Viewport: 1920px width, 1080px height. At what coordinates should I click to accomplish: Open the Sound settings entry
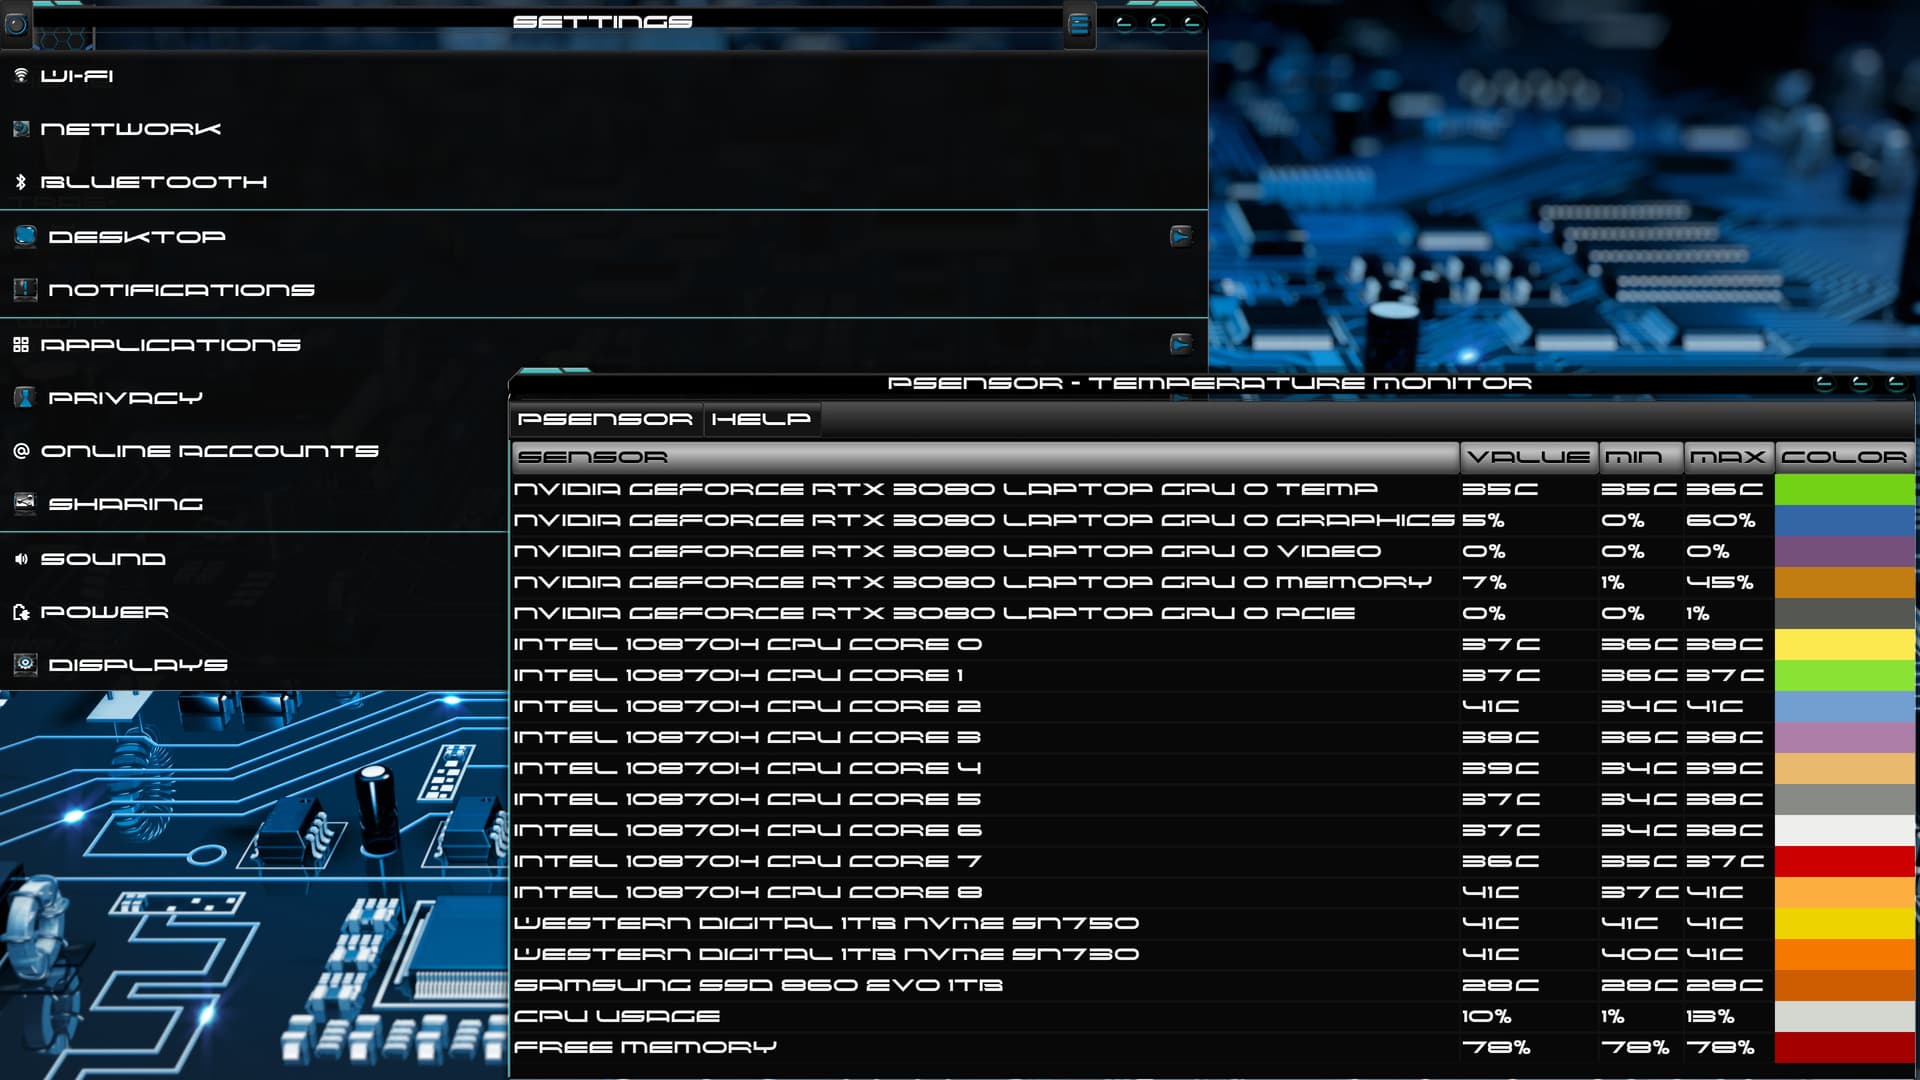pos(254,559)
